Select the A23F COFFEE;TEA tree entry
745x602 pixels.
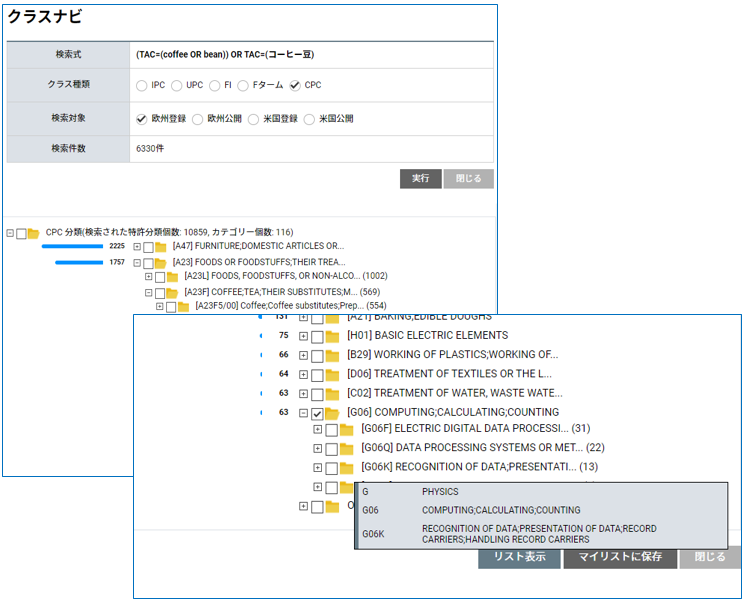pyautogui.click(x=268, y=292)
